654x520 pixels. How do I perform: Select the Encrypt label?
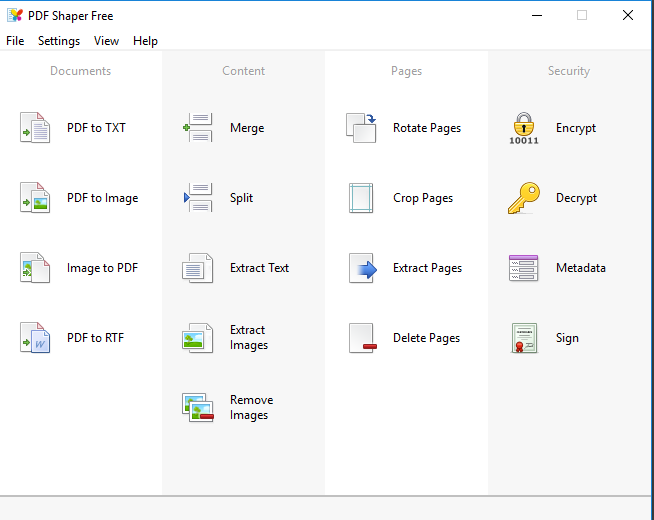[x=576, y=128]
